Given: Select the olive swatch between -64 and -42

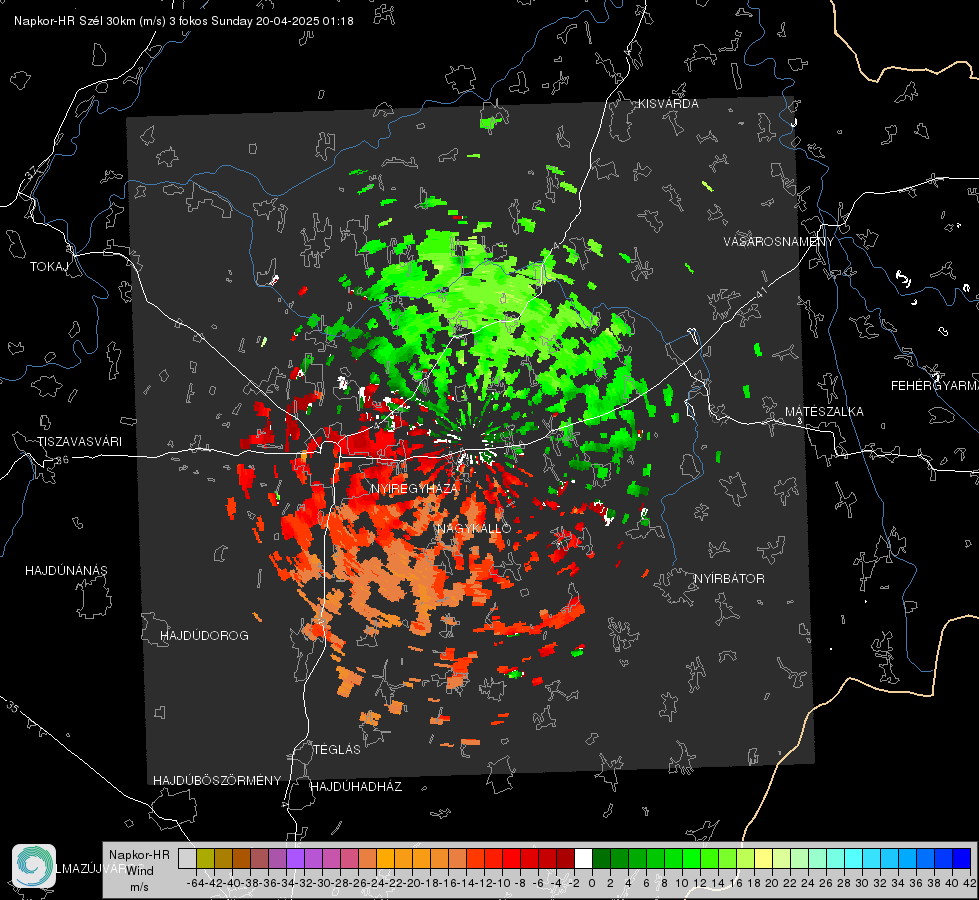Looking at the screenshot, I should pyautogui.click(x=205, y=858).
